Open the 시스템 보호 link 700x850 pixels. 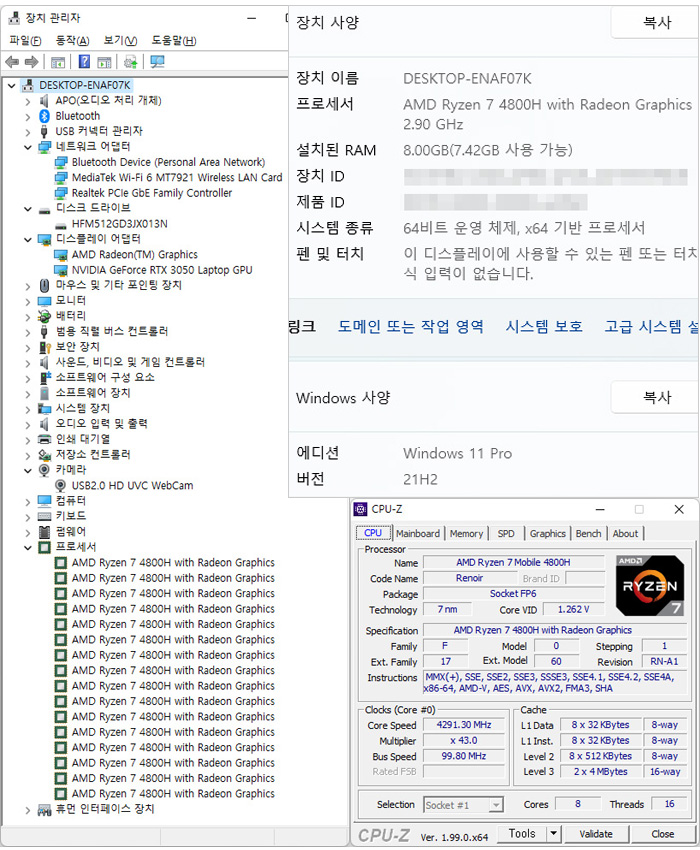pyautogui.click(x=544, y=326)
